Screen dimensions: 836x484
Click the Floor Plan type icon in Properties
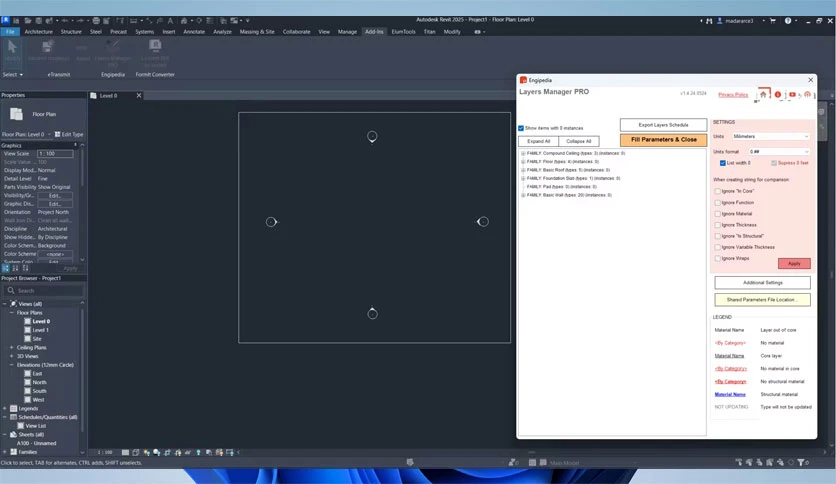(16, 114)
